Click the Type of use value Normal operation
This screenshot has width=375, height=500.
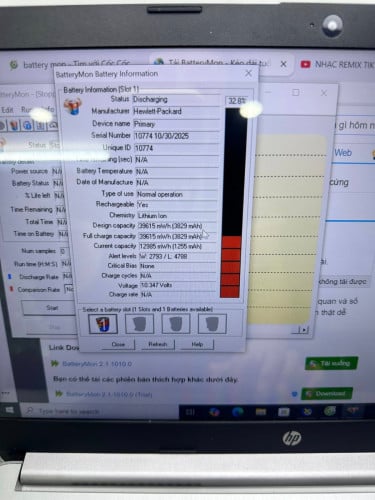pos(177,194)
